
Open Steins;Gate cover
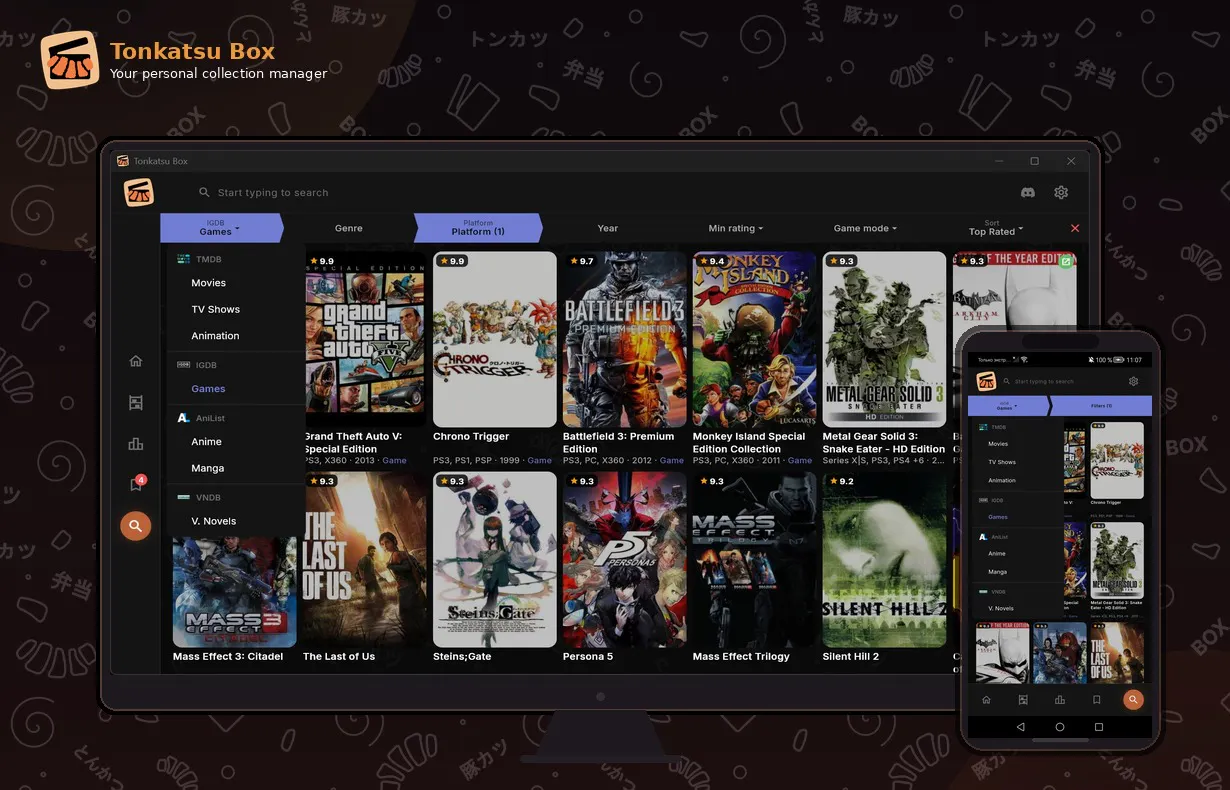495,560
